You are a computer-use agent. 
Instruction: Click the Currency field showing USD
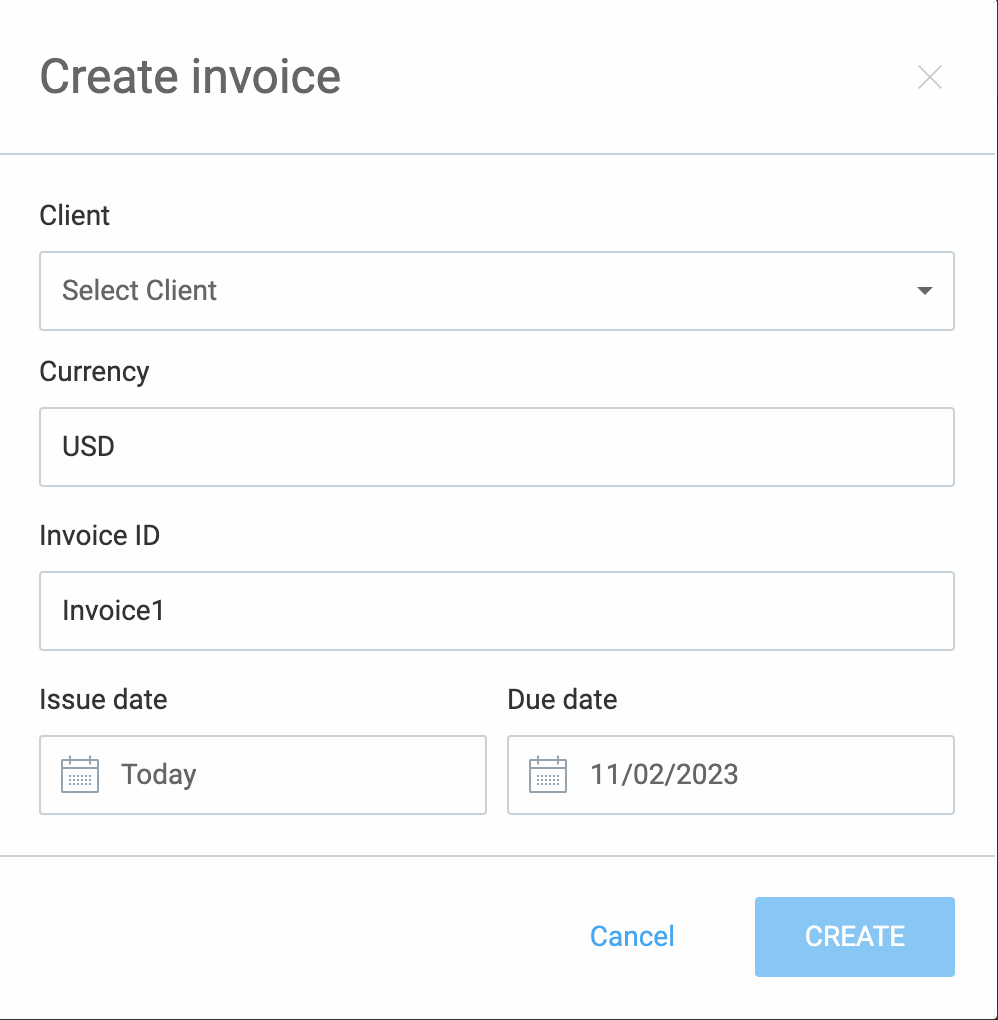[x=497, y=447]
